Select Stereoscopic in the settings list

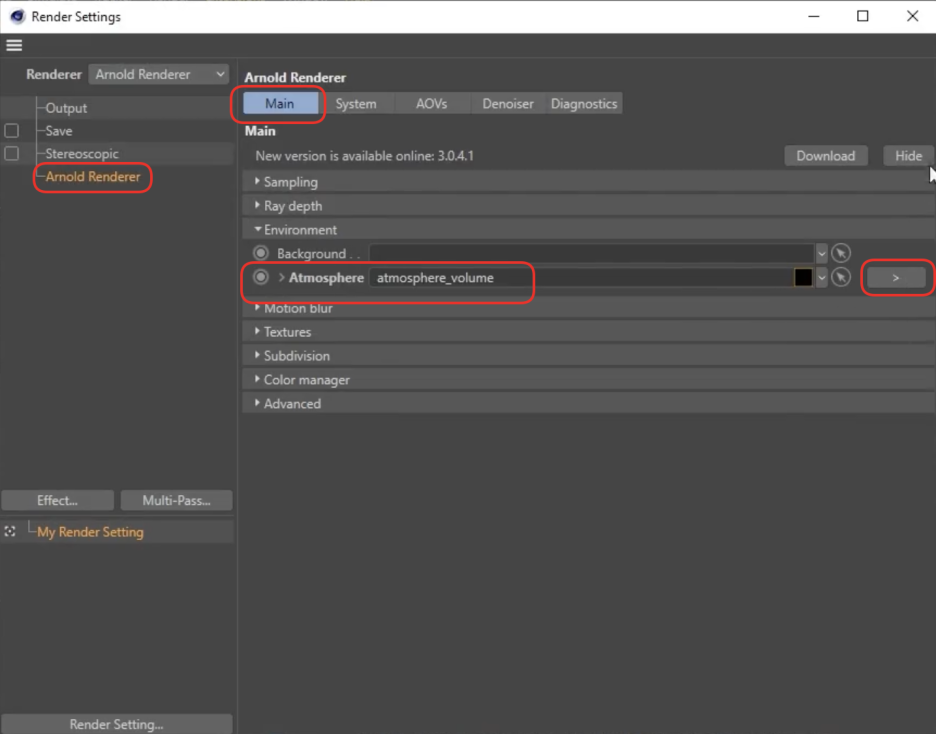coord(82,153)
